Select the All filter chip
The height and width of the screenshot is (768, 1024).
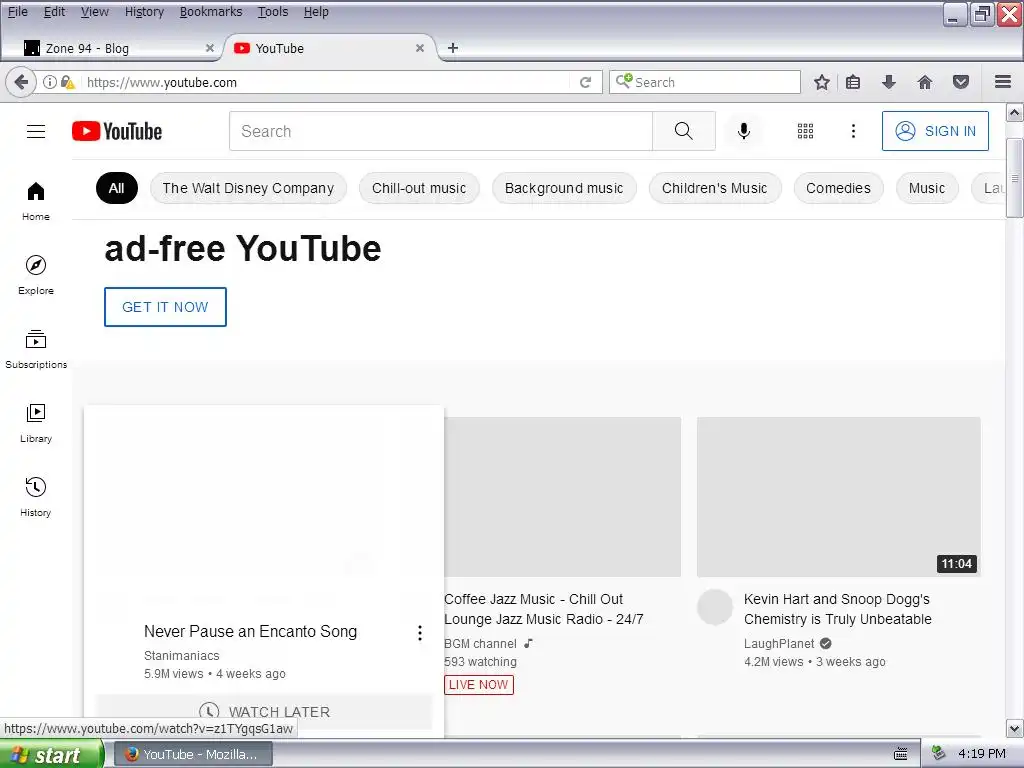[x=116, y=188]
